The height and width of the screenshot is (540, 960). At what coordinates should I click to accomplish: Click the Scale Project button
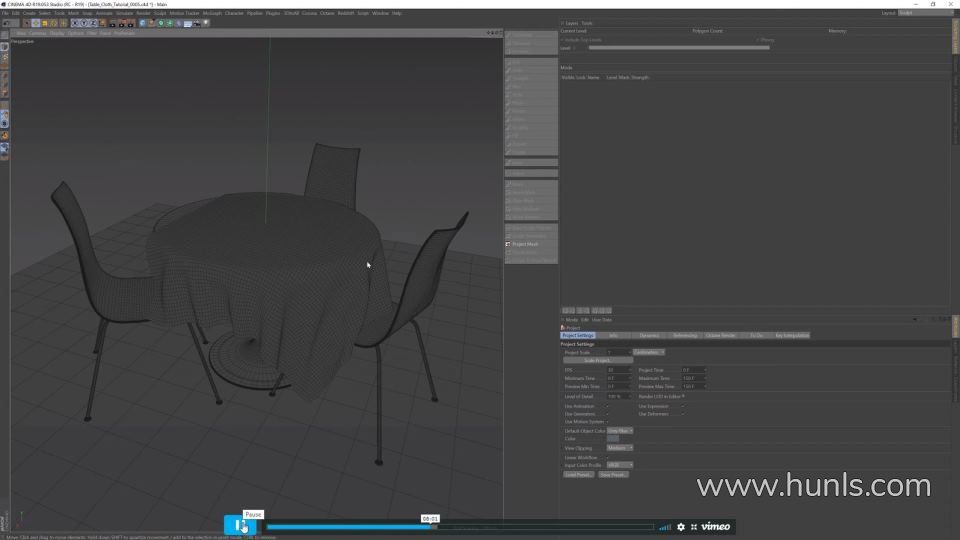pyautogui.click(x=597, y=360)
